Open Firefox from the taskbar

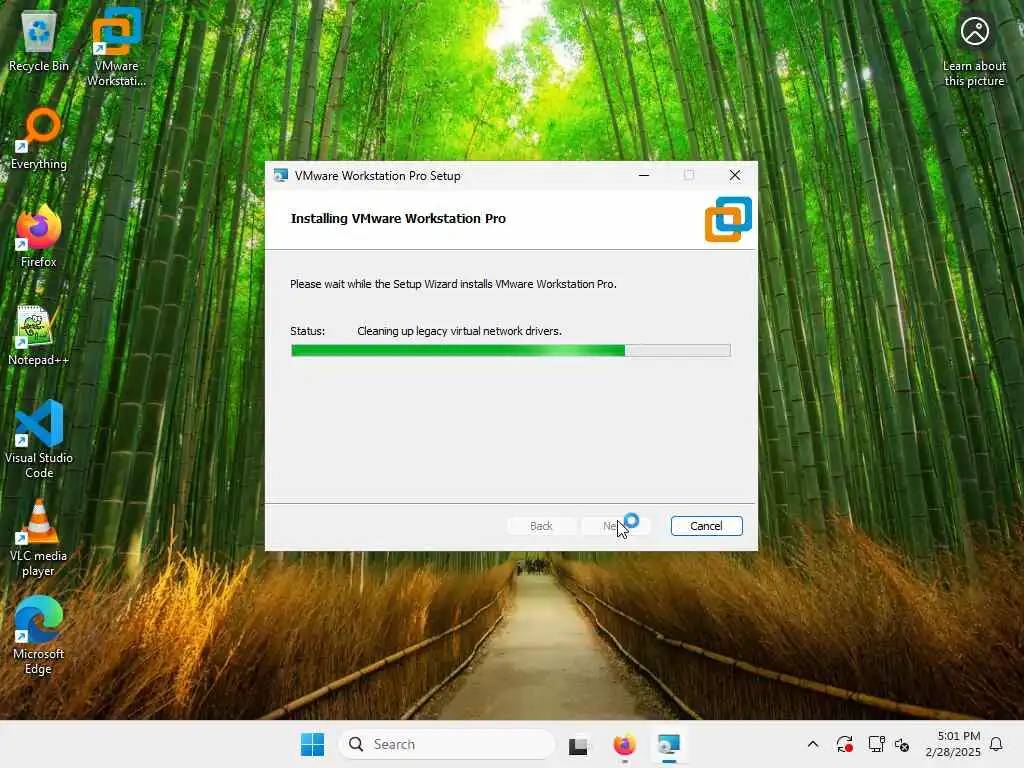click(624, 744)
